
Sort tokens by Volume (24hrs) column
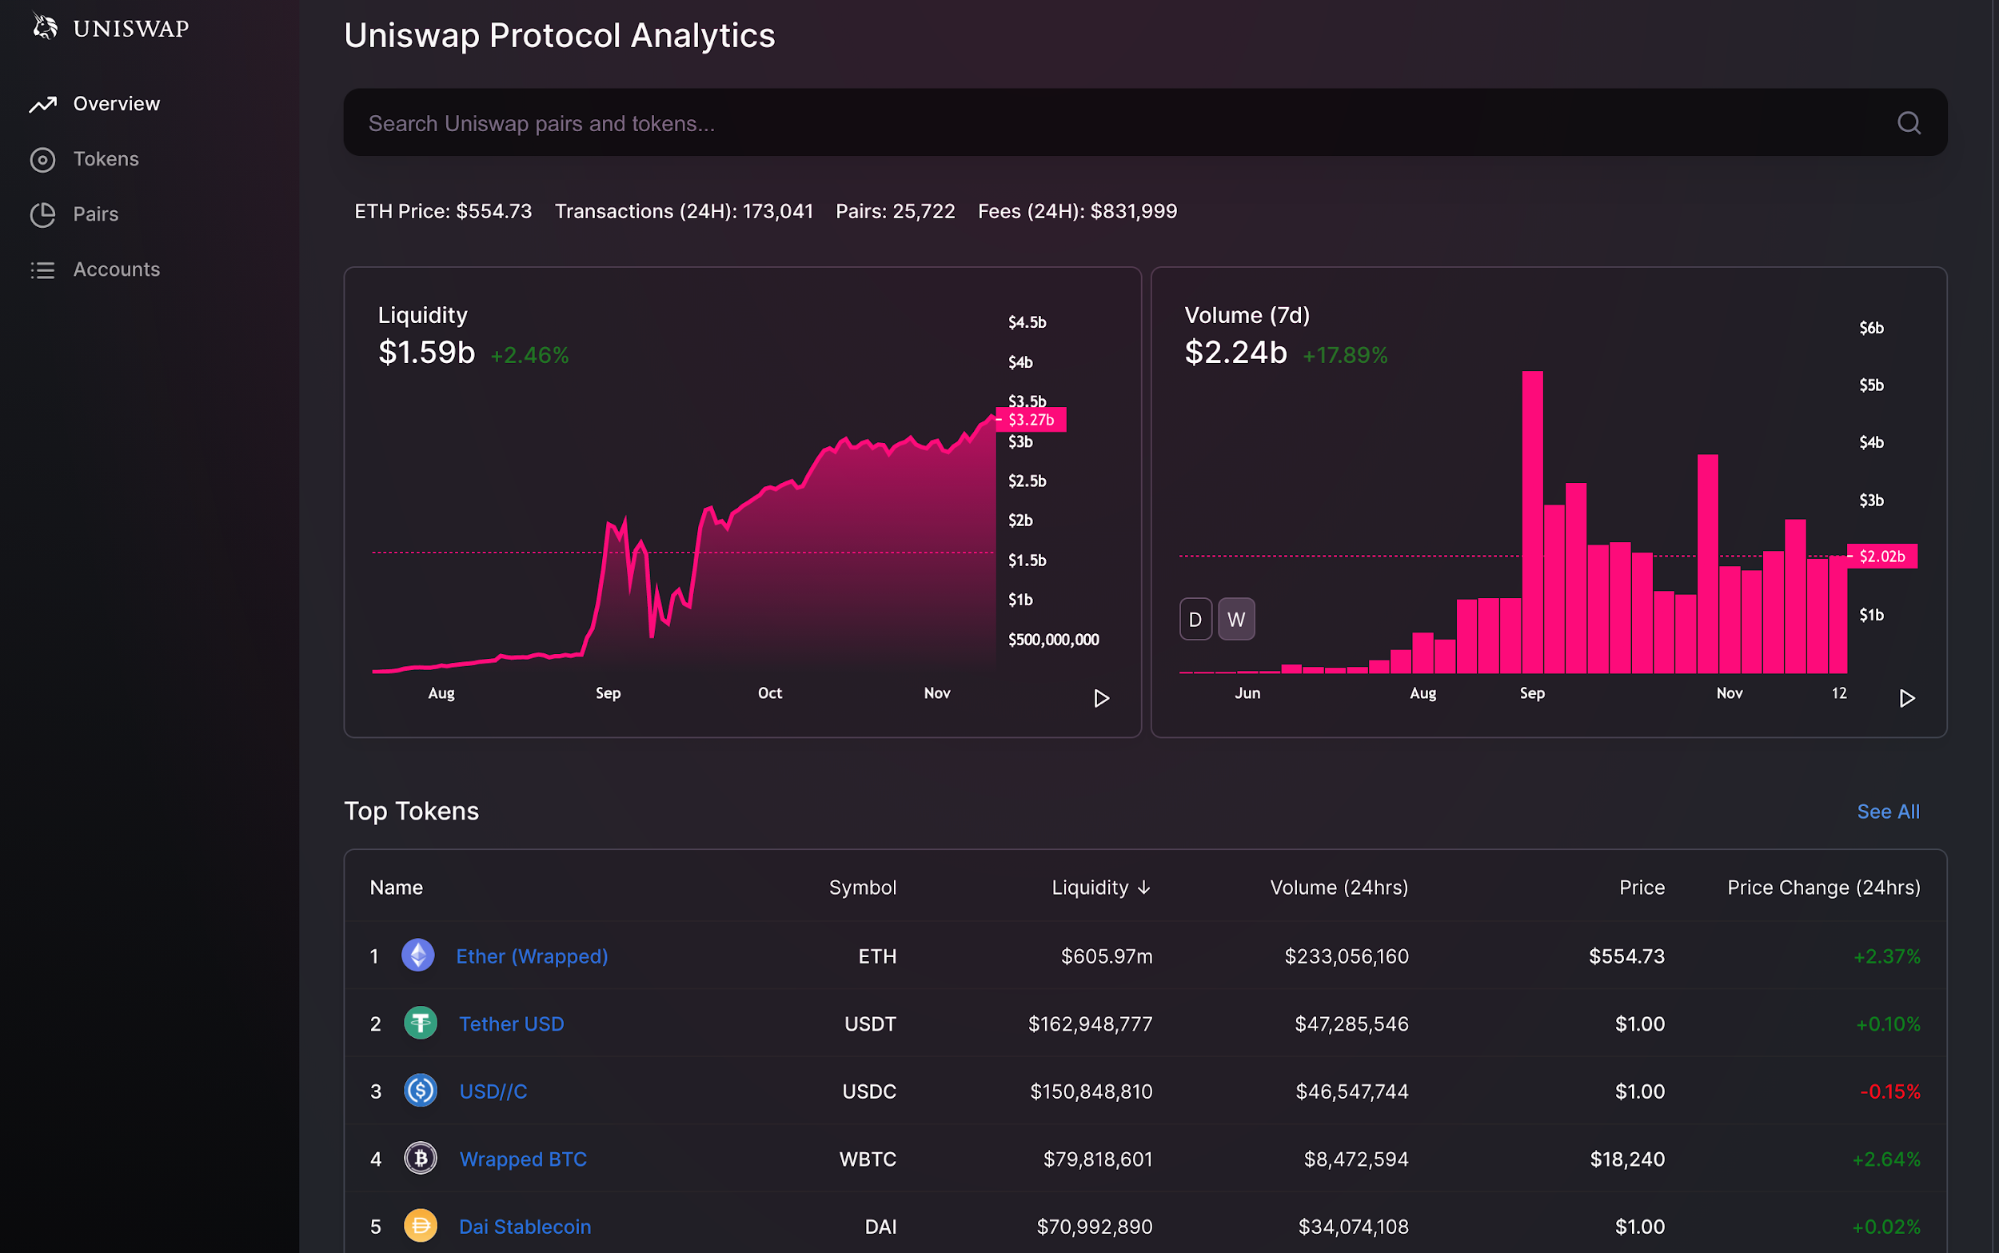pyautogui.click(x=1339, y=888)
